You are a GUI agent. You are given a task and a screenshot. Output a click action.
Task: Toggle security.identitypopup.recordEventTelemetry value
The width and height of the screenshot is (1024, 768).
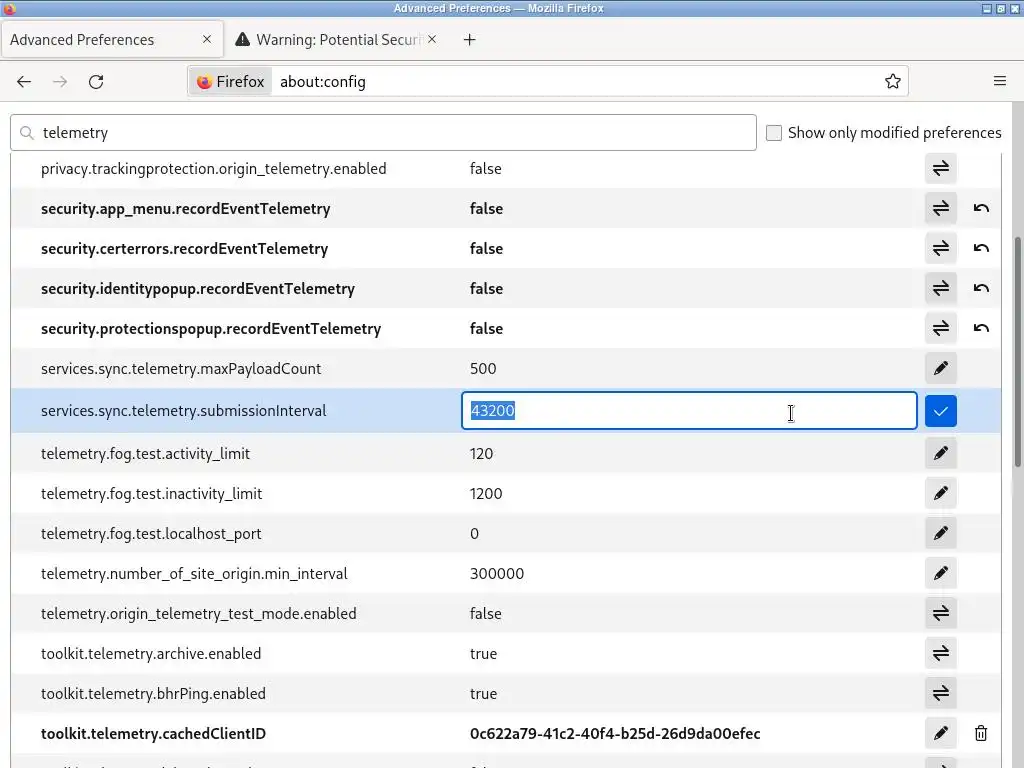coord(940,288)
